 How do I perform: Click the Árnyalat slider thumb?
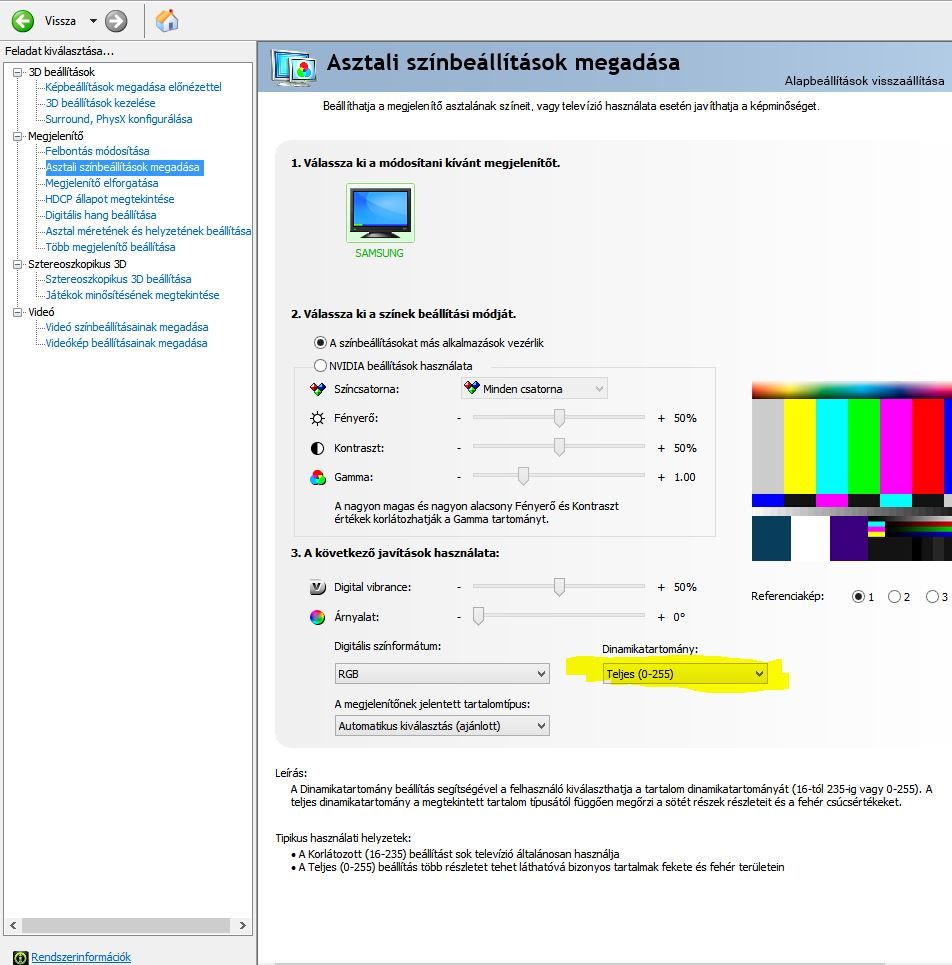[478, 616]
